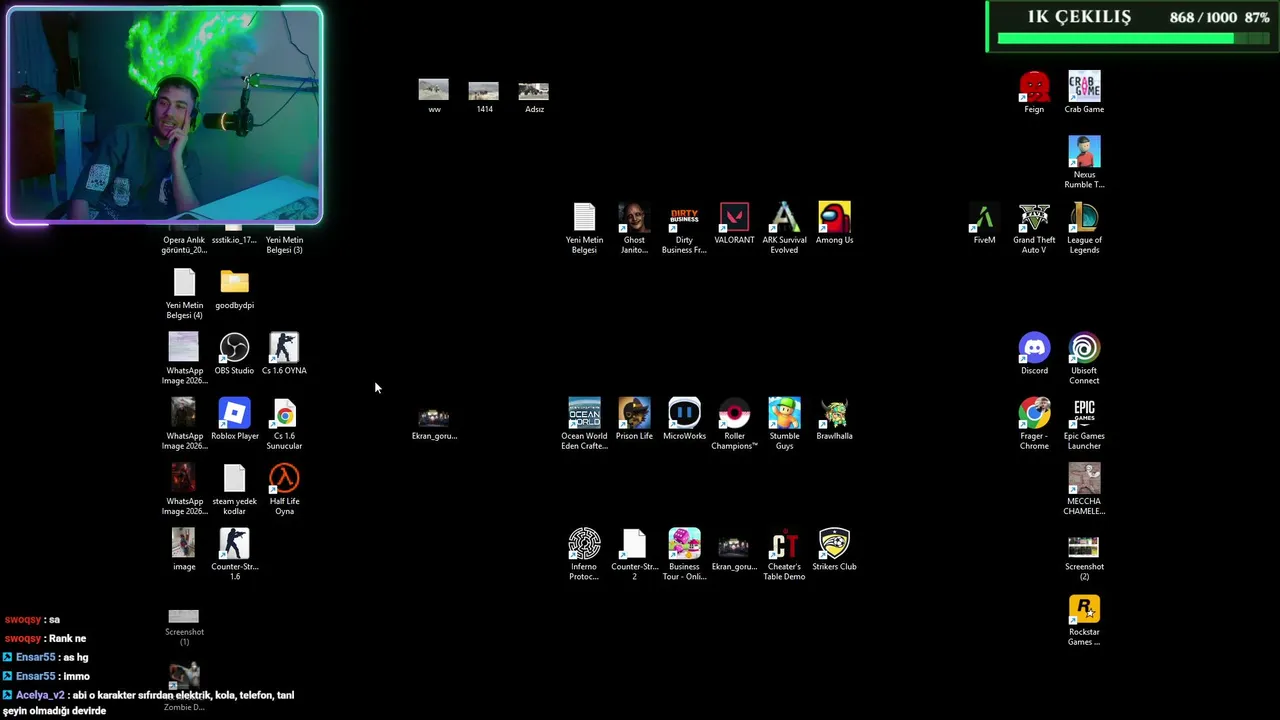This screenshot has height=720, width=1280.
Task: Select the ww image thumbnail
Action: 434,96
